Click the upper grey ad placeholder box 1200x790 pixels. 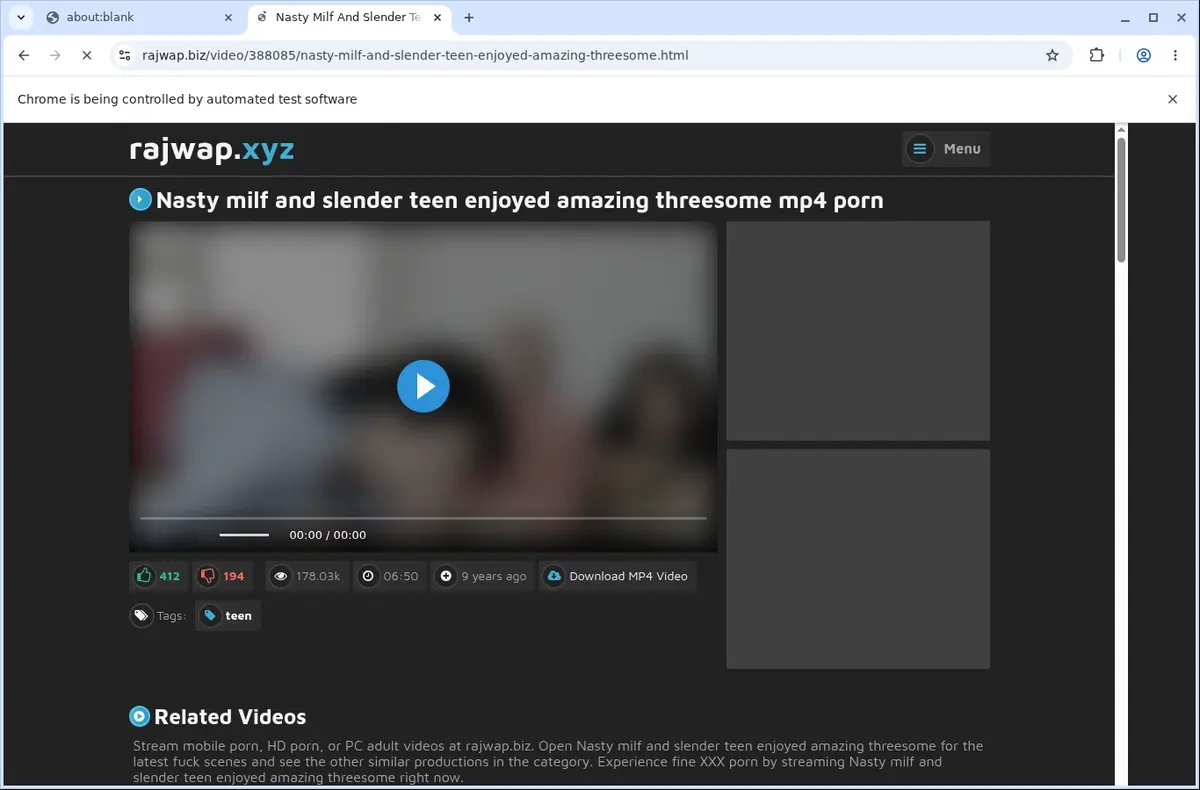pyautogui.click(x=858, y=331)
